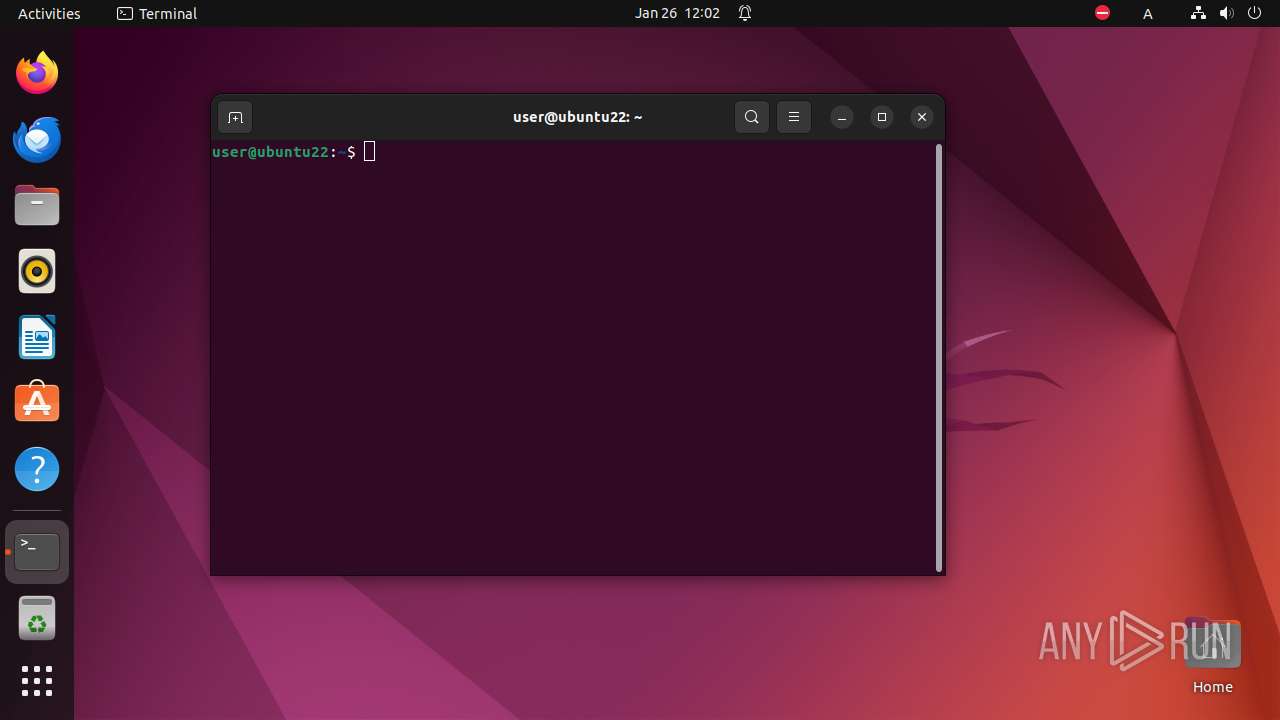Open a new terminal tab
Viewport: 1280px width, 720px height.
coord(235,117)
